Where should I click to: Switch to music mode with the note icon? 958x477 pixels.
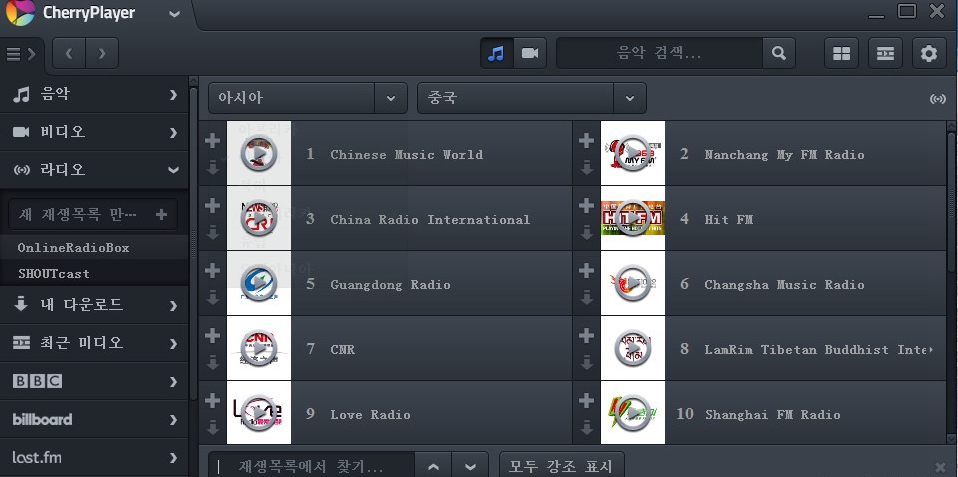(496, 53)
